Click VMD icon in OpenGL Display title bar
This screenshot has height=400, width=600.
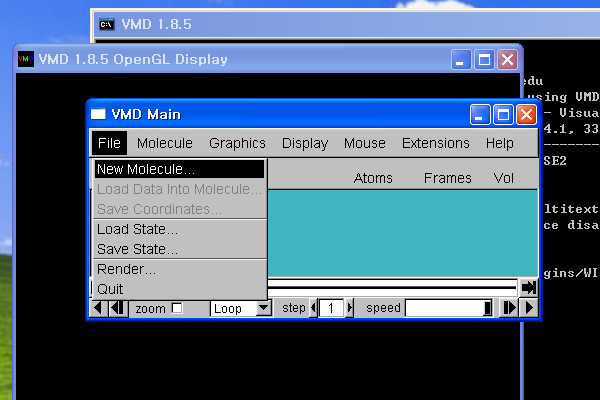(x=26, y=59)
